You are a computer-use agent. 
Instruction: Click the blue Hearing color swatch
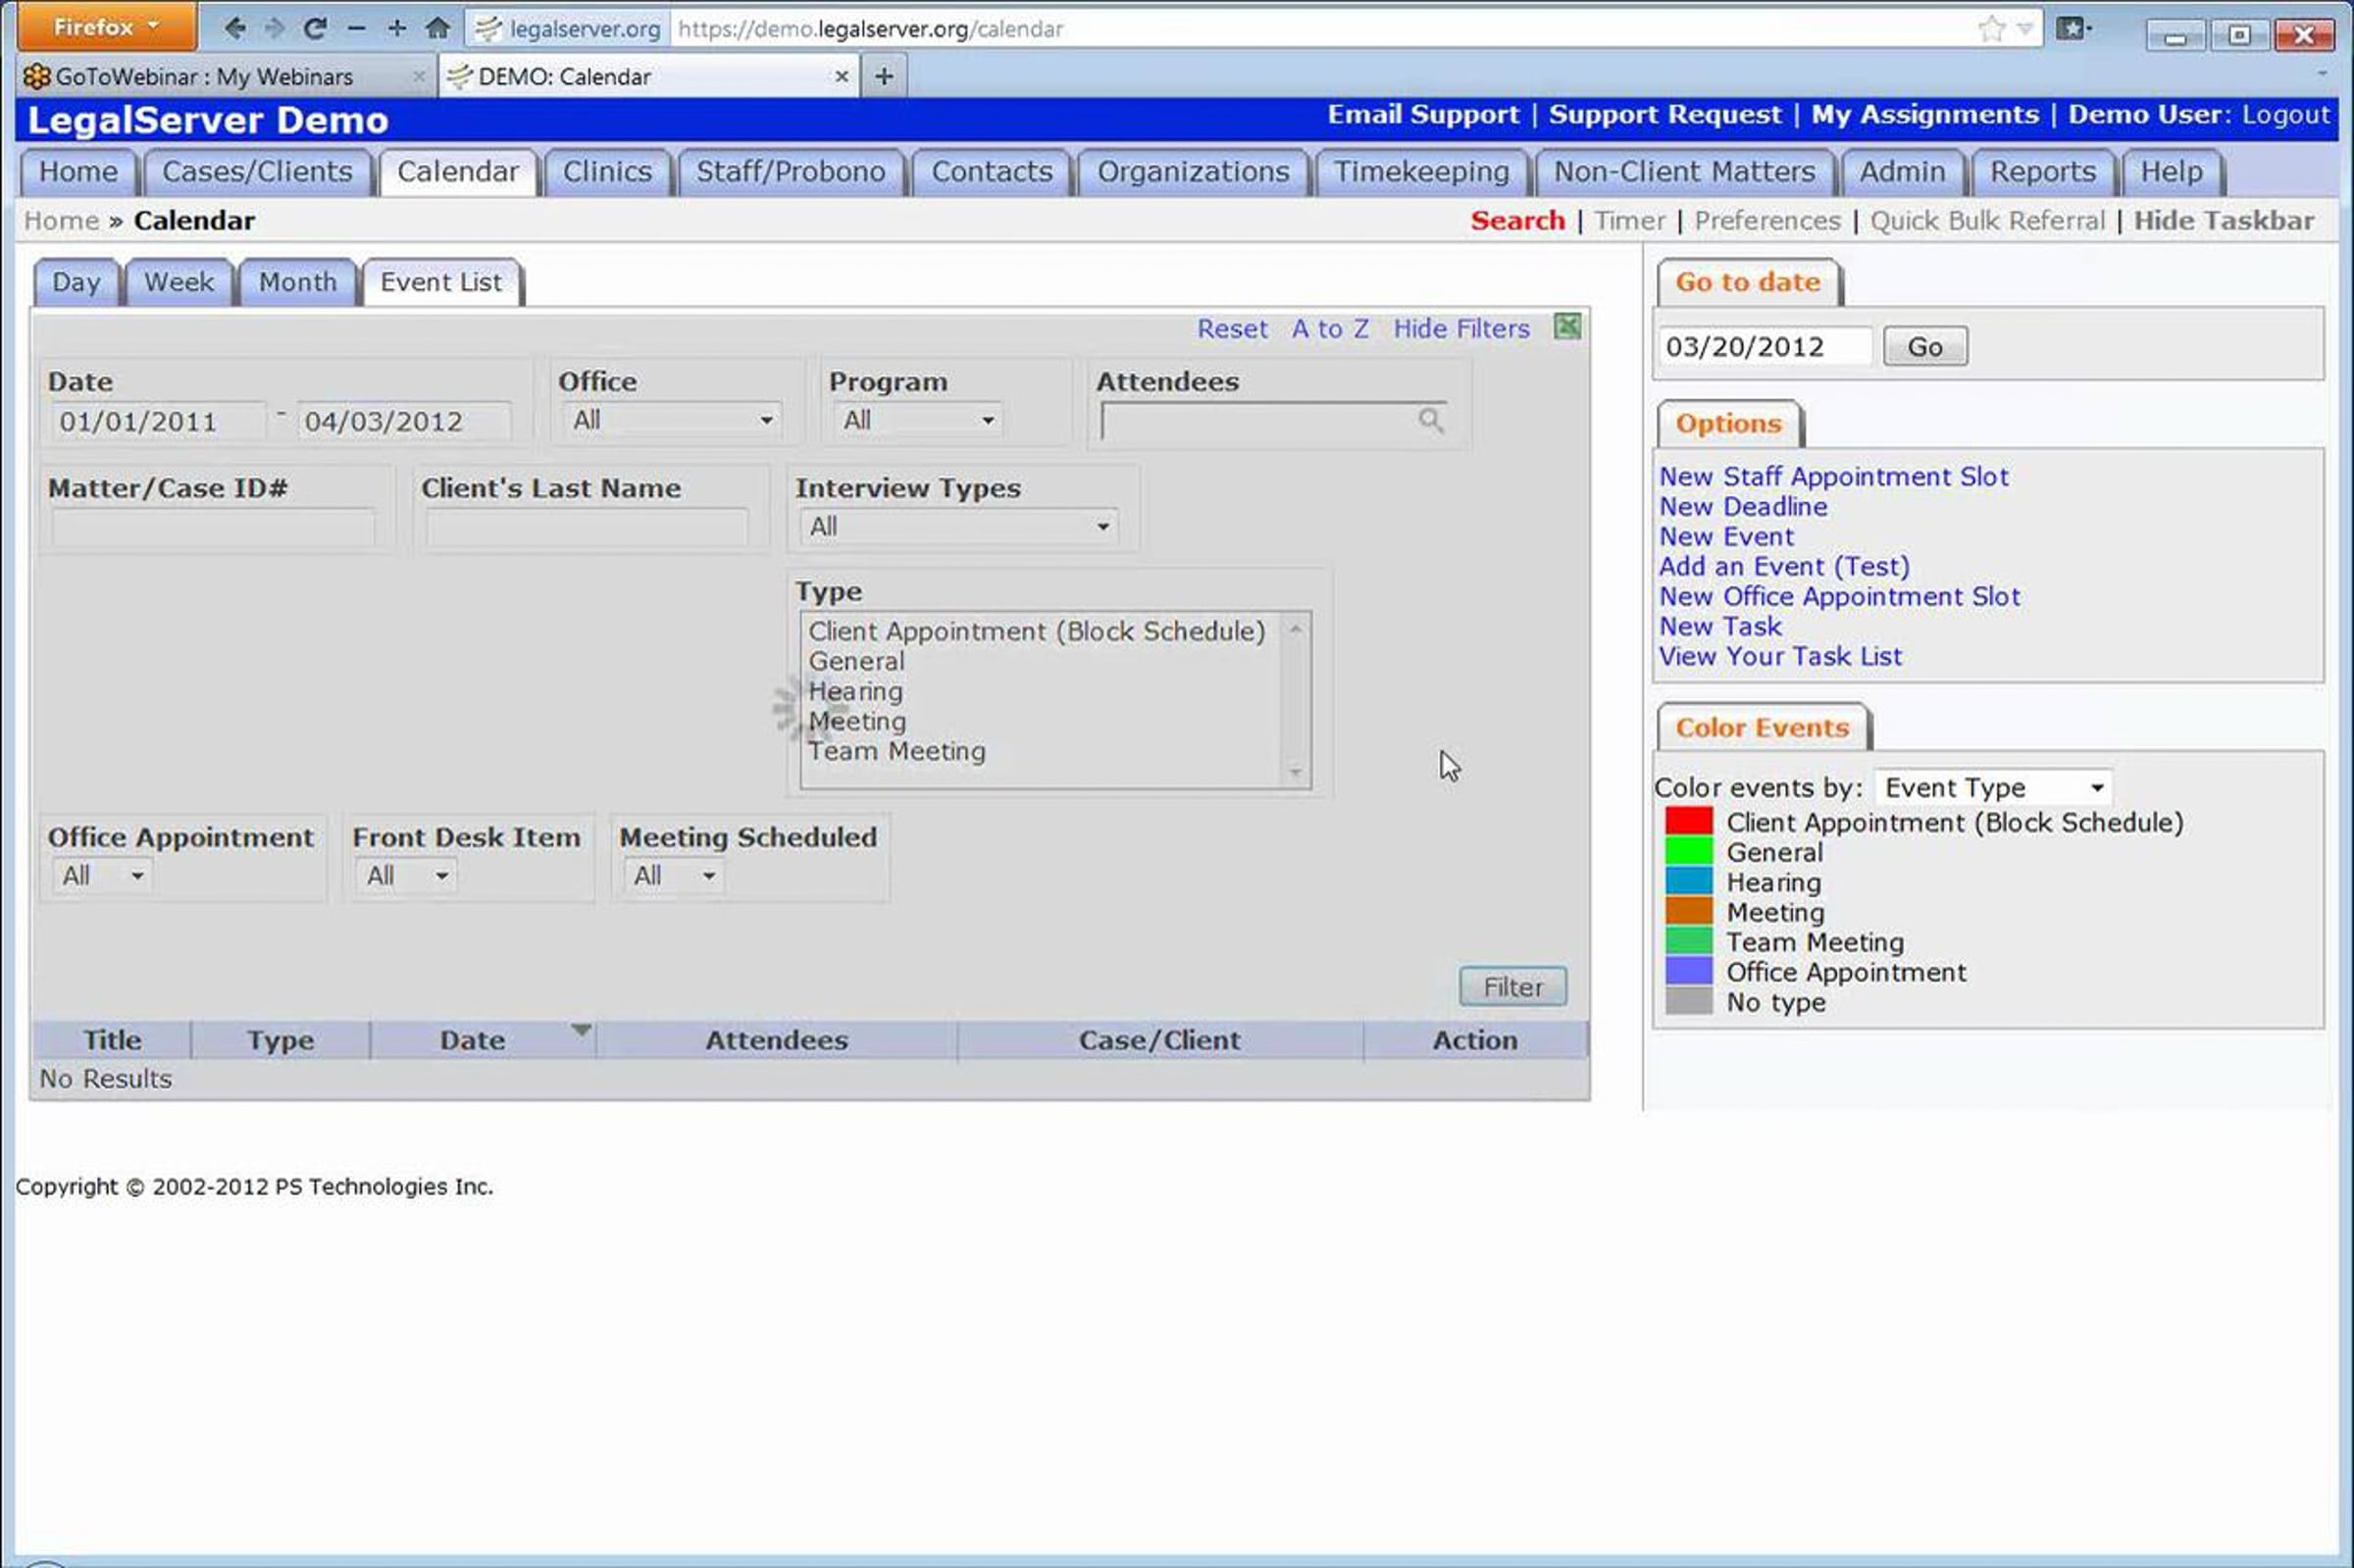1688,882
